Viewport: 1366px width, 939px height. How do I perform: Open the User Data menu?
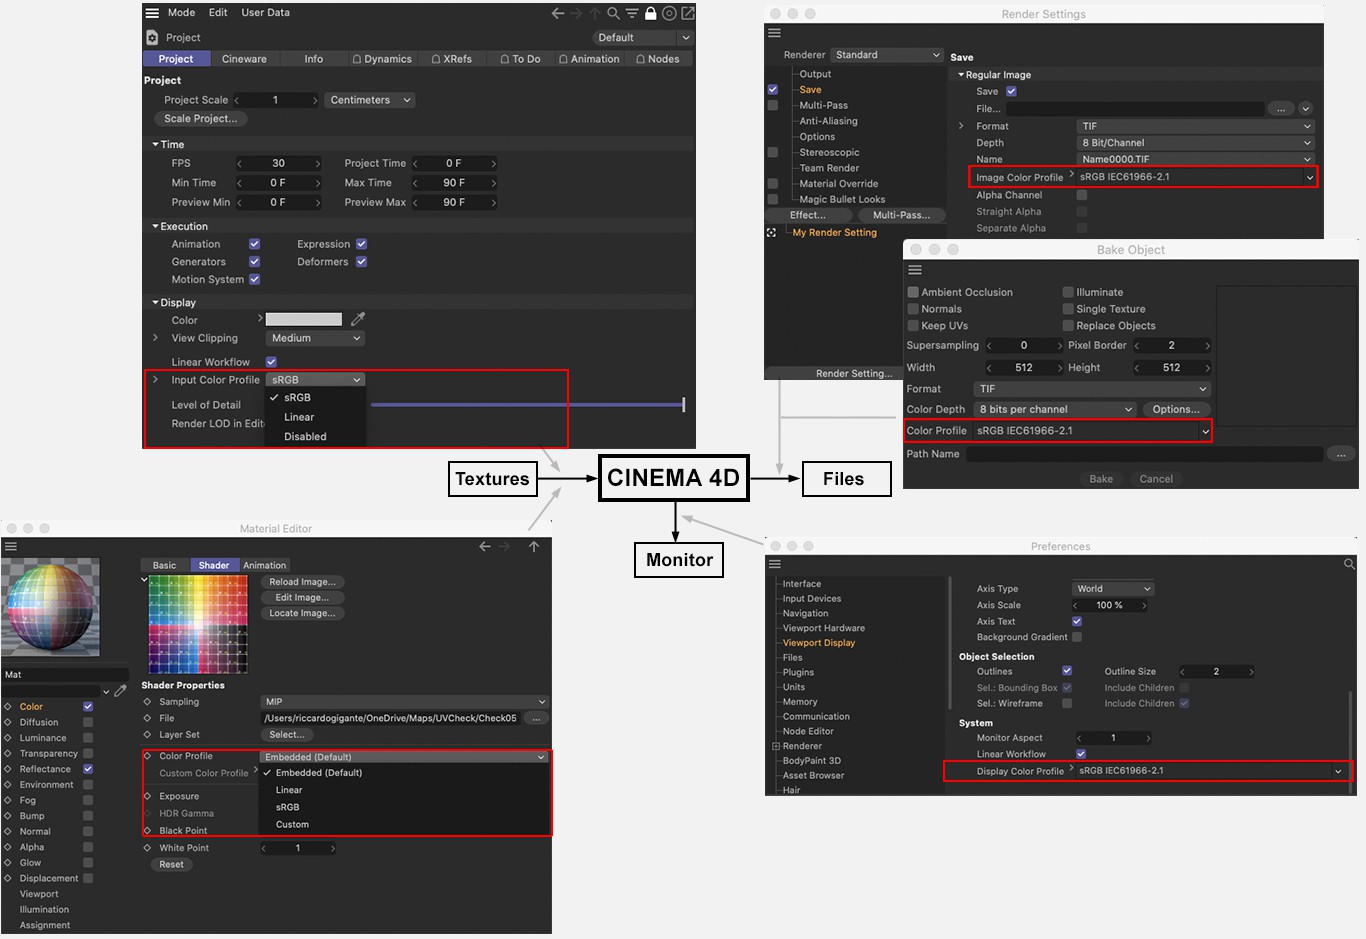(265, 13)
